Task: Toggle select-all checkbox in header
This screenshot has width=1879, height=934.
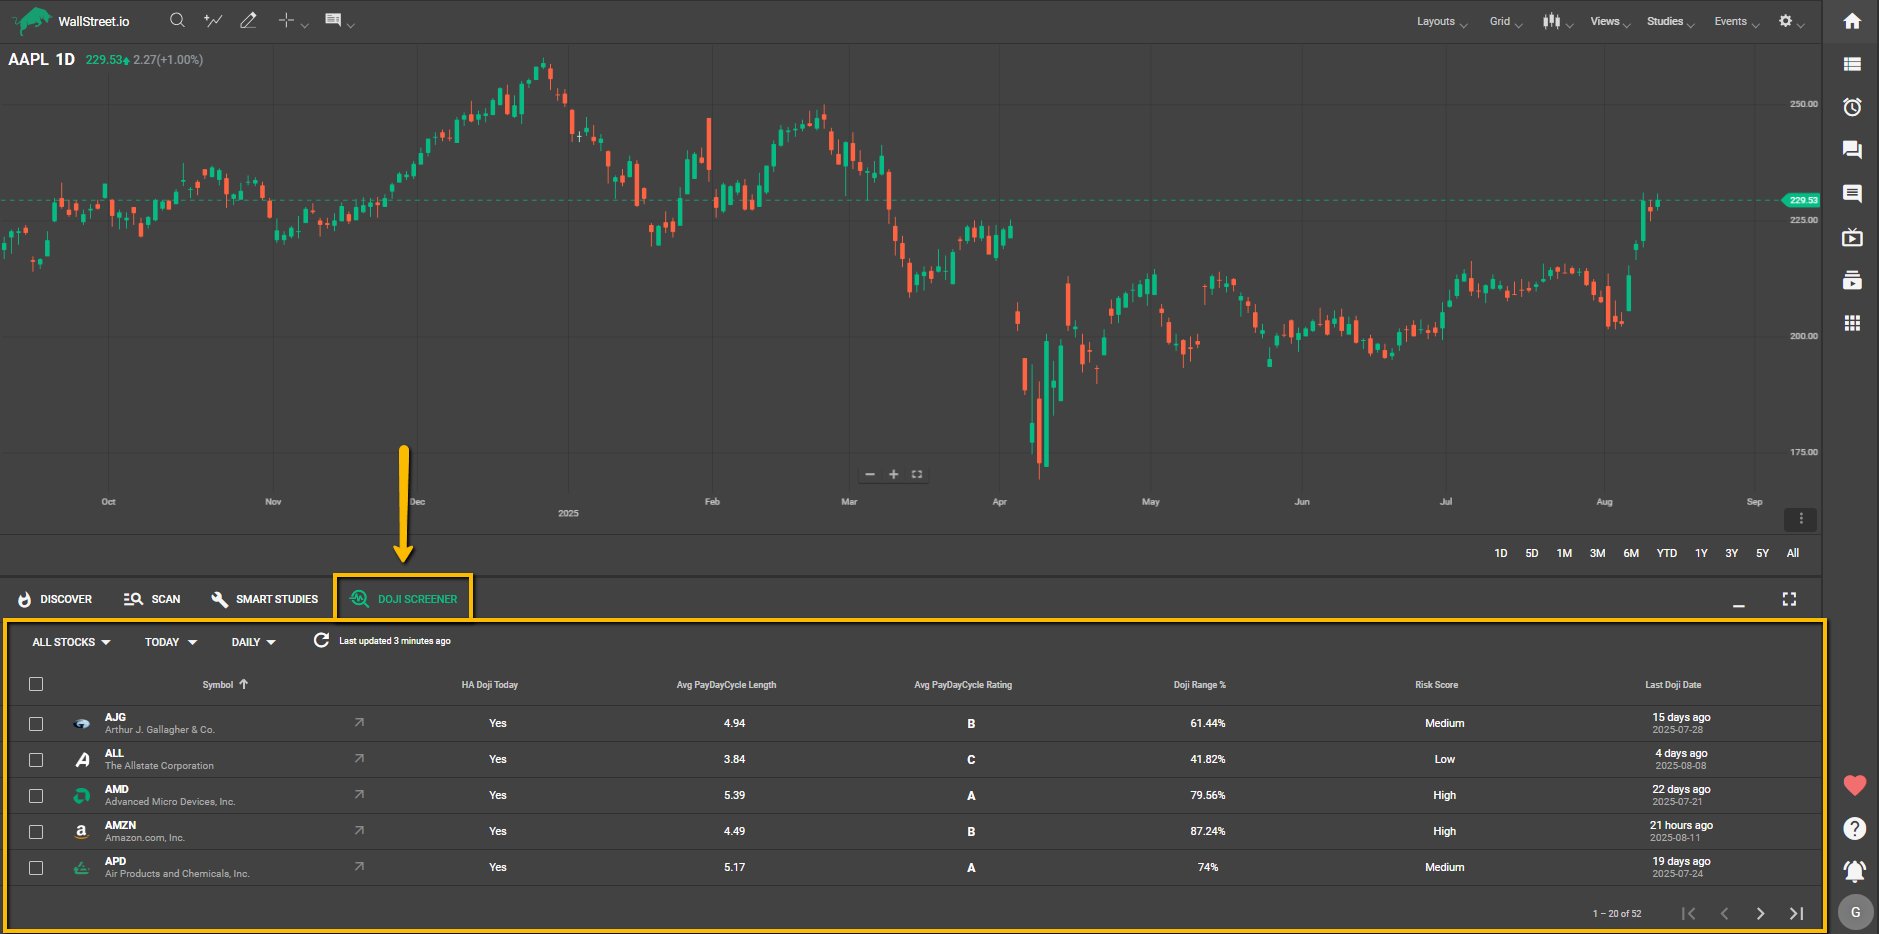Action: 36,684
